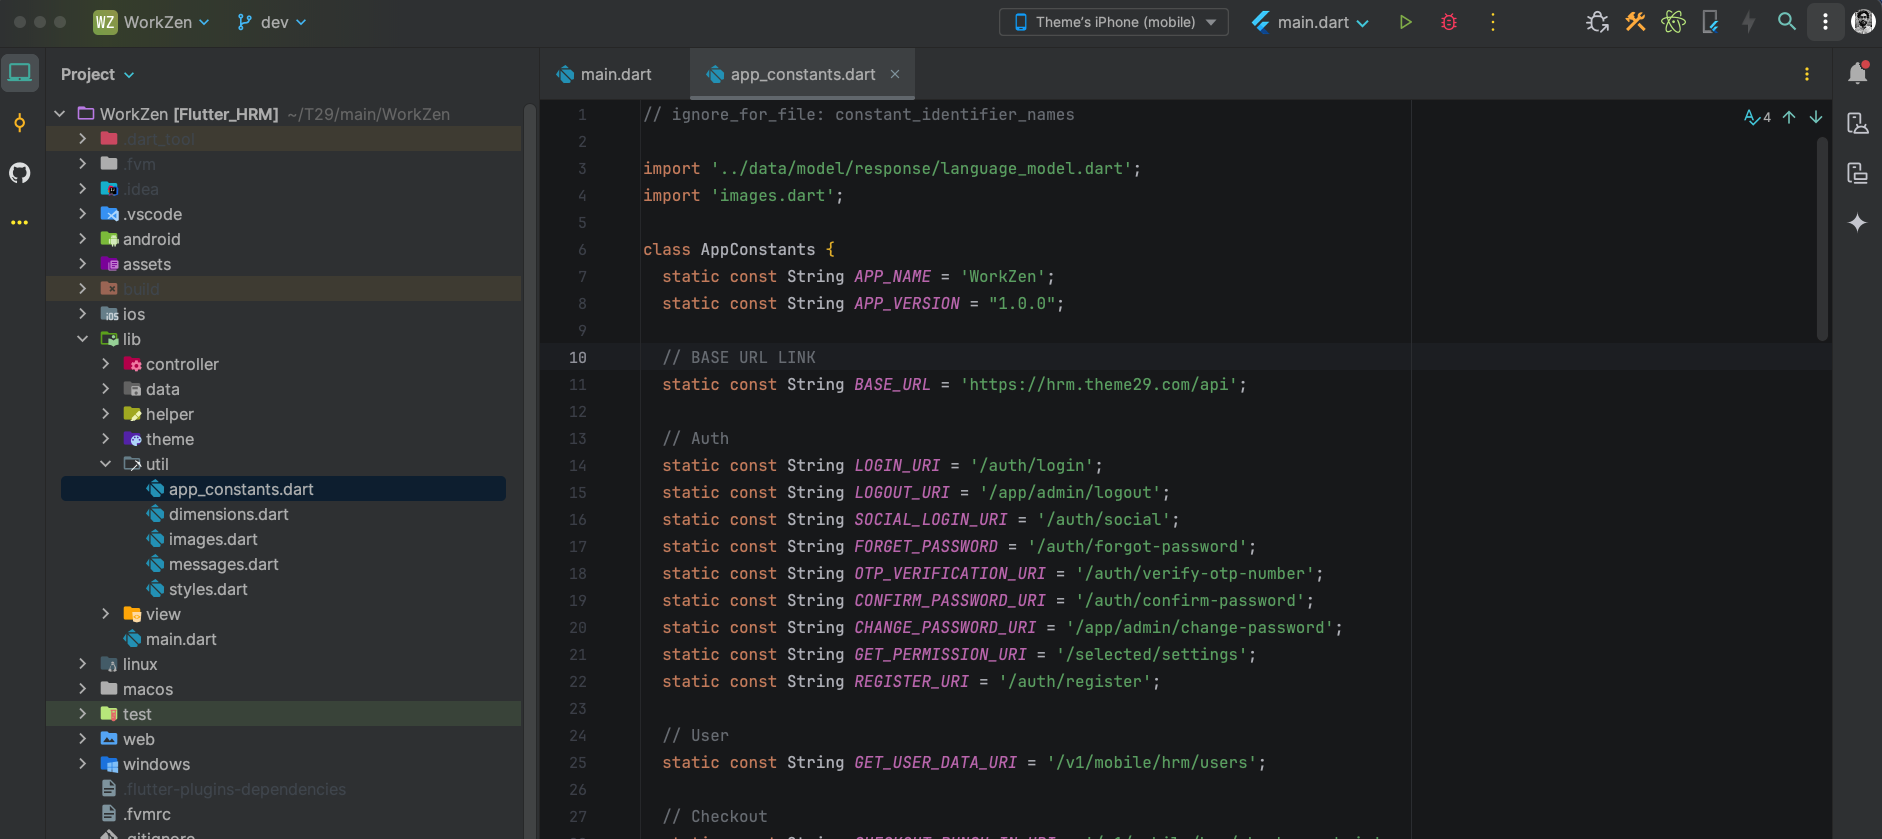This screenshot has height=839, width=1882.
Task: Close the app_constants.dart tab
Action: coord(895,74)
